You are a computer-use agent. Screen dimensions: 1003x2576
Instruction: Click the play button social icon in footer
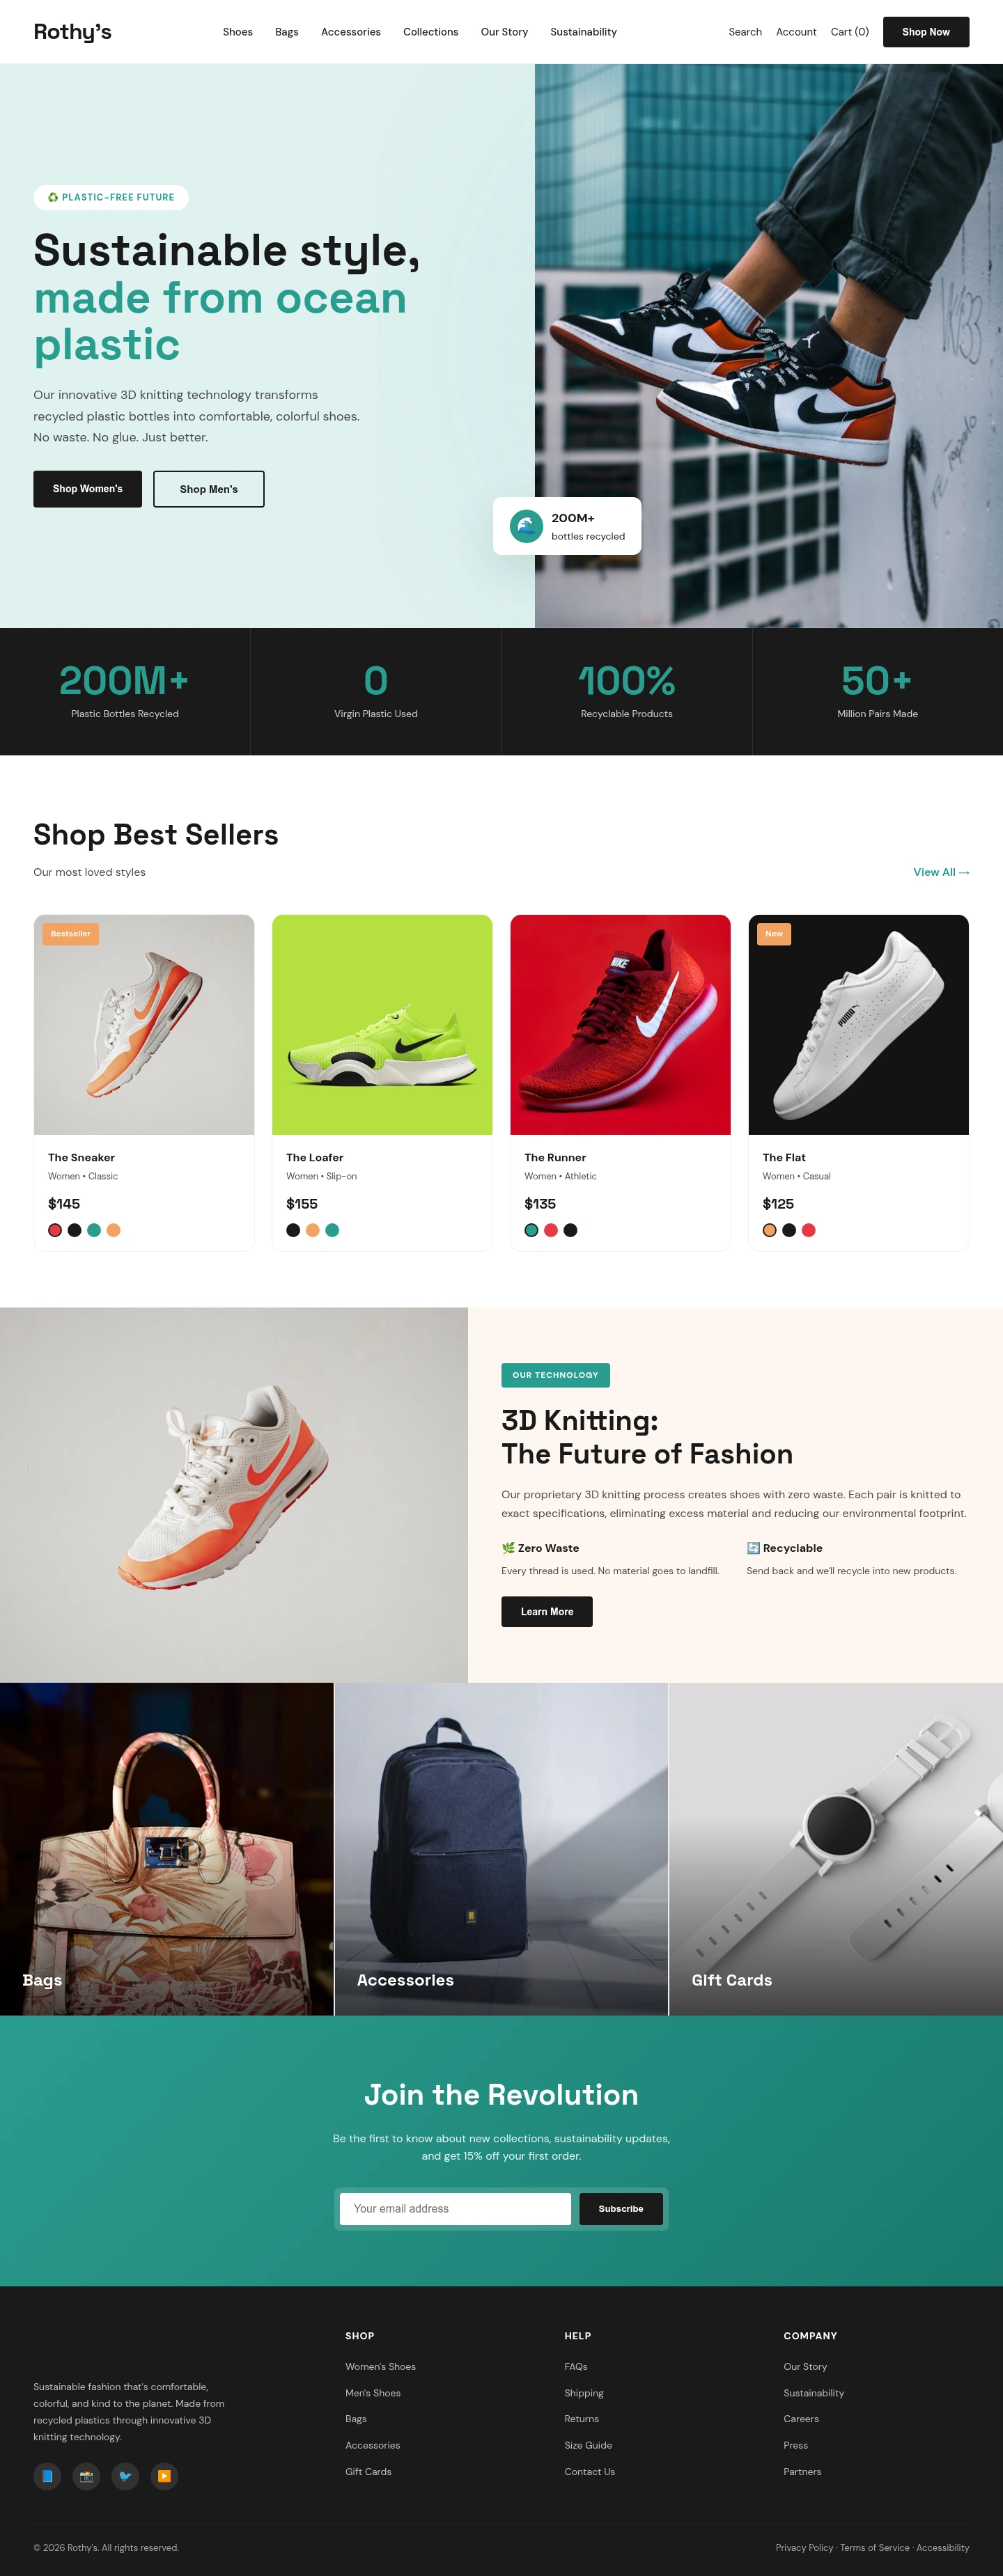[x=164, y=2476]
